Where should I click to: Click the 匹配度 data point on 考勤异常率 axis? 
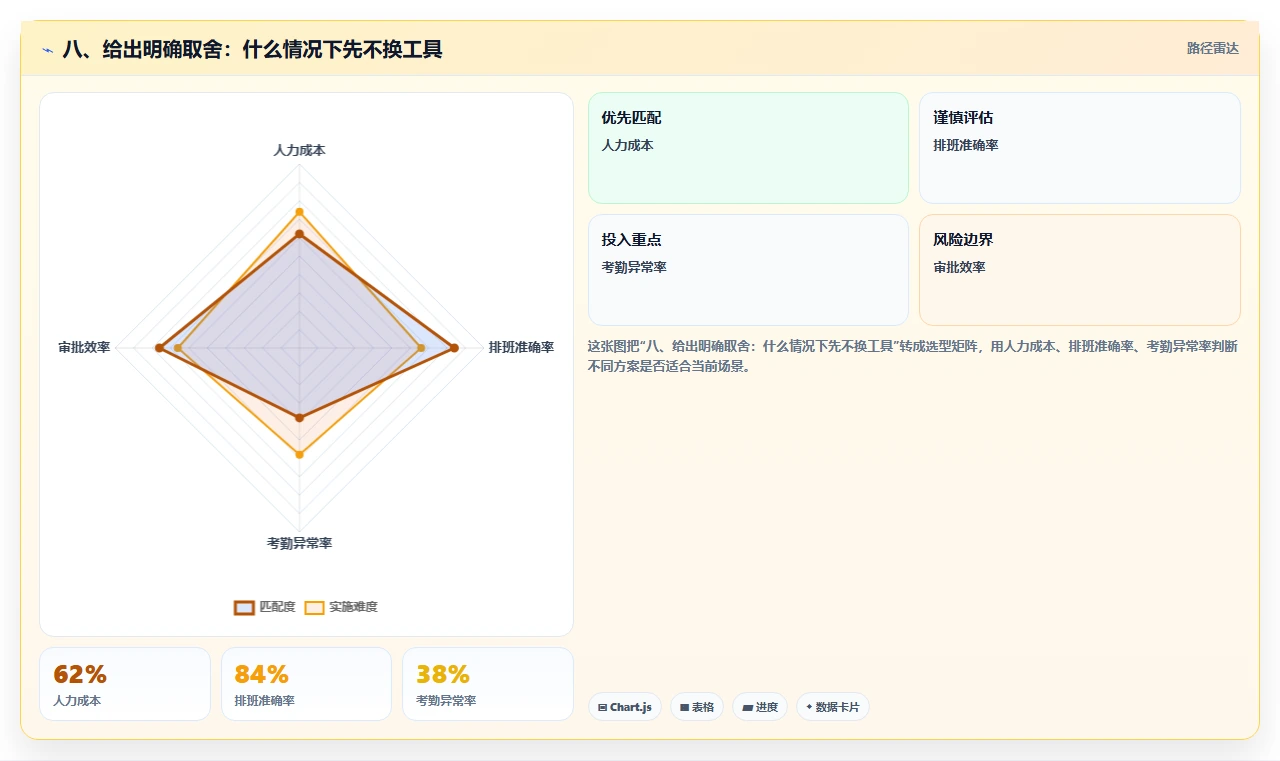[299, 416]
